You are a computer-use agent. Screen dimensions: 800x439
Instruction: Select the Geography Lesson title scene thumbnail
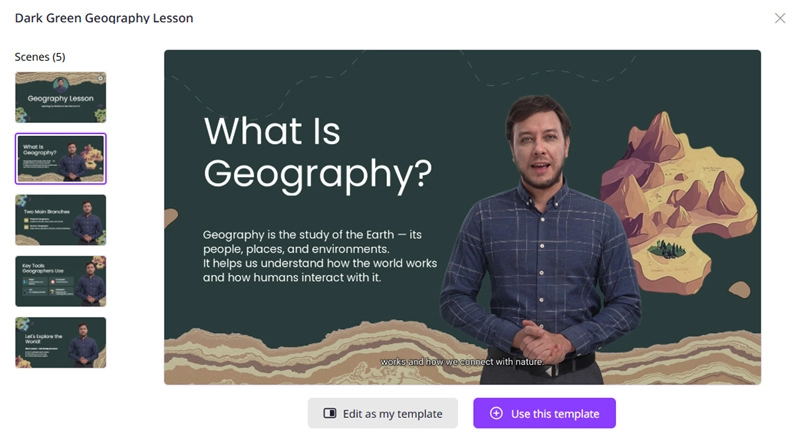(61, 97)
